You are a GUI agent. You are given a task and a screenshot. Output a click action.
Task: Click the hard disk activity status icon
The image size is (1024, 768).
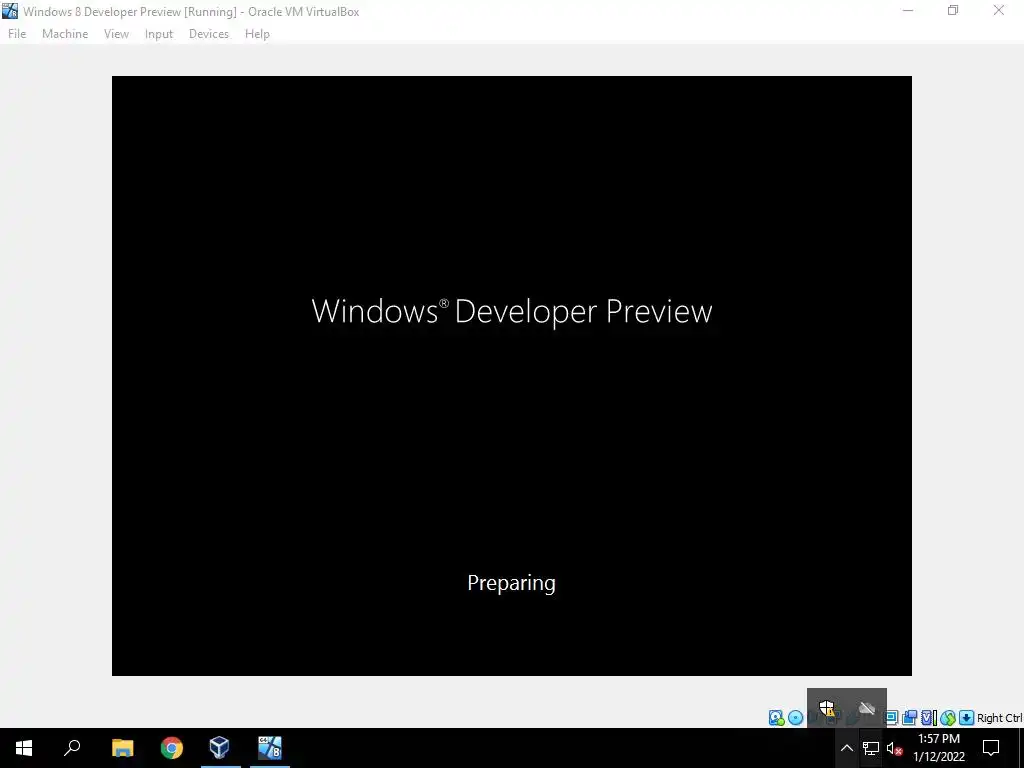(776, 718)
